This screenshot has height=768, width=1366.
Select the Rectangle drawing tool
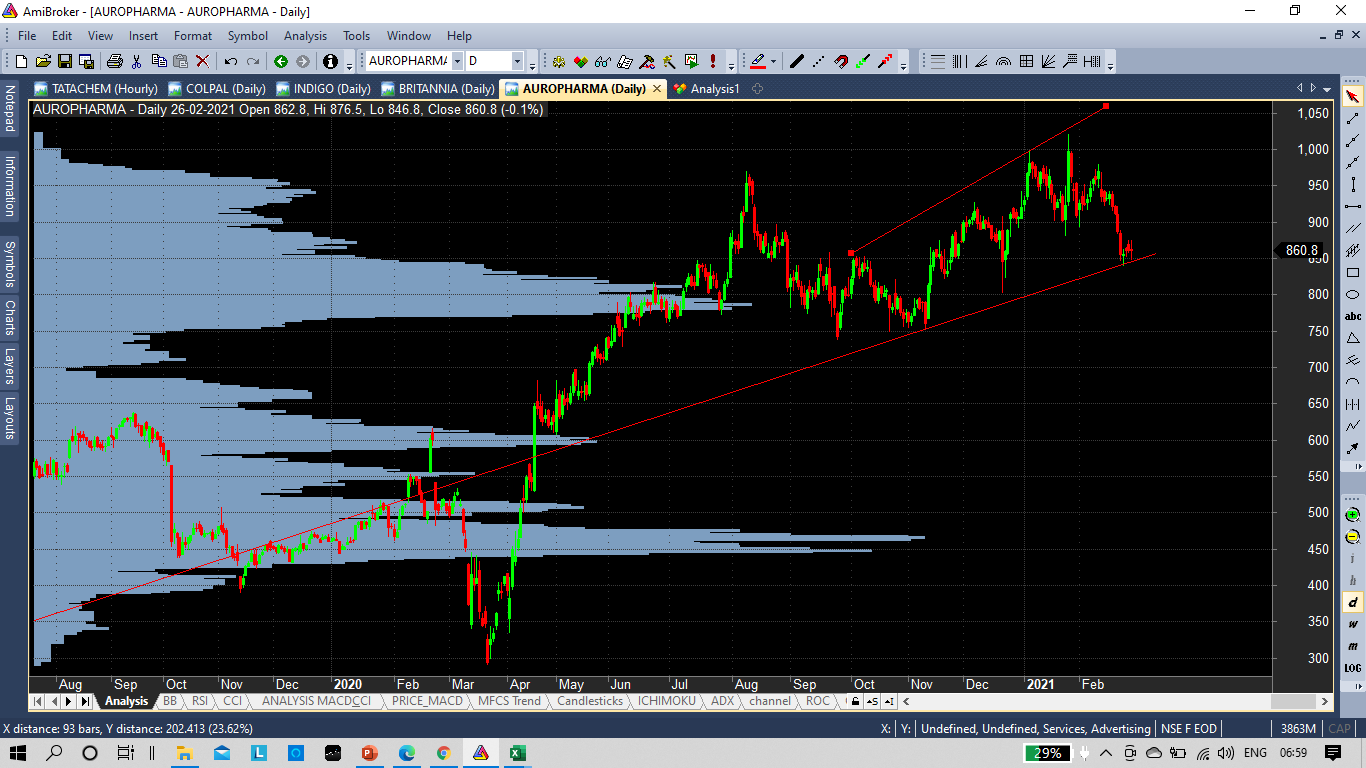(x=1352, y=272)
